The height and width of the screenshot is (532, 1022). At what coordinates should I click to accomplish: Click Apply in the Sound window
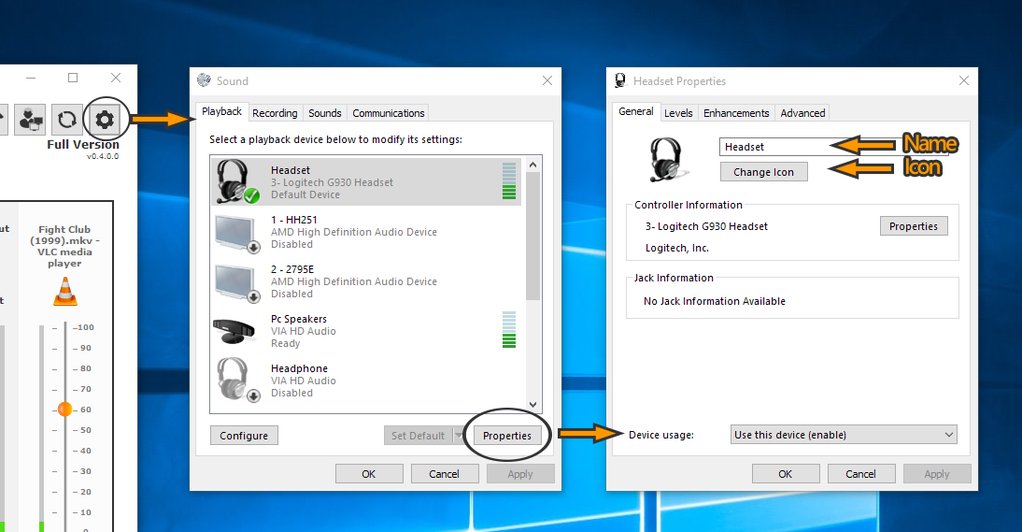(x=520, y=474)
